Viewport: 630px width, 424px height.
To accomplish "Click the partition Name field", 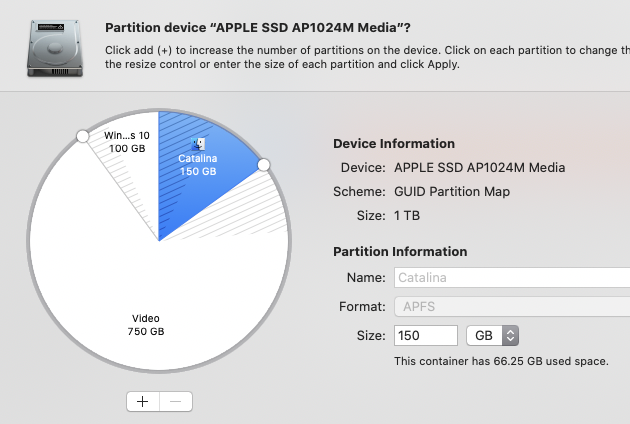I will (510, 278).
